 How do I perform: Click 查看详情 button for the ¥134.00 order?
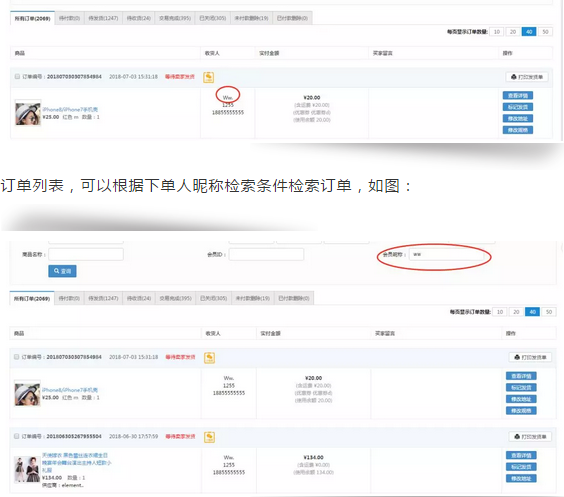pyautogui.click(x=521, y=455)
